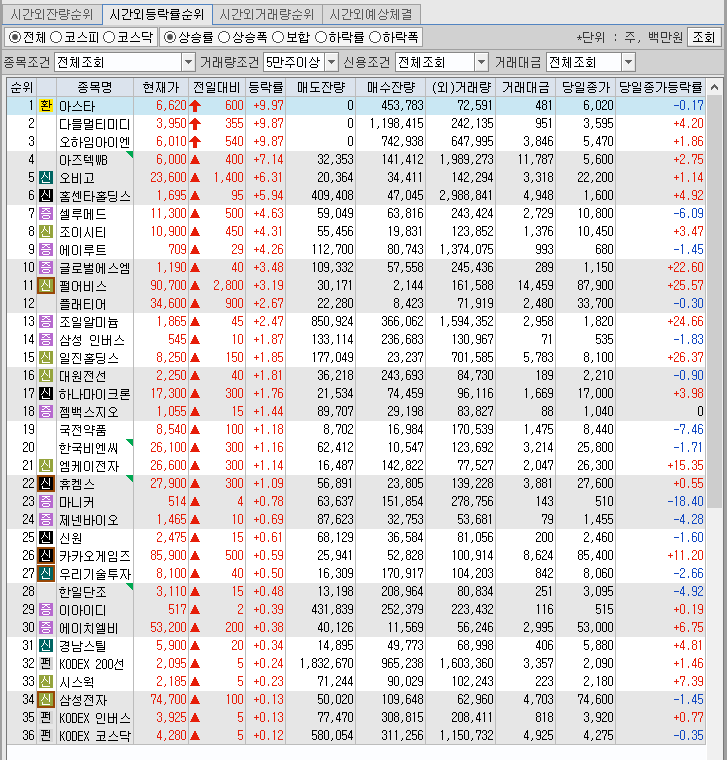The height and width of the screenshot is (760, 727).
Task: Sort by 종목명 column header
Action: [95, 87]
